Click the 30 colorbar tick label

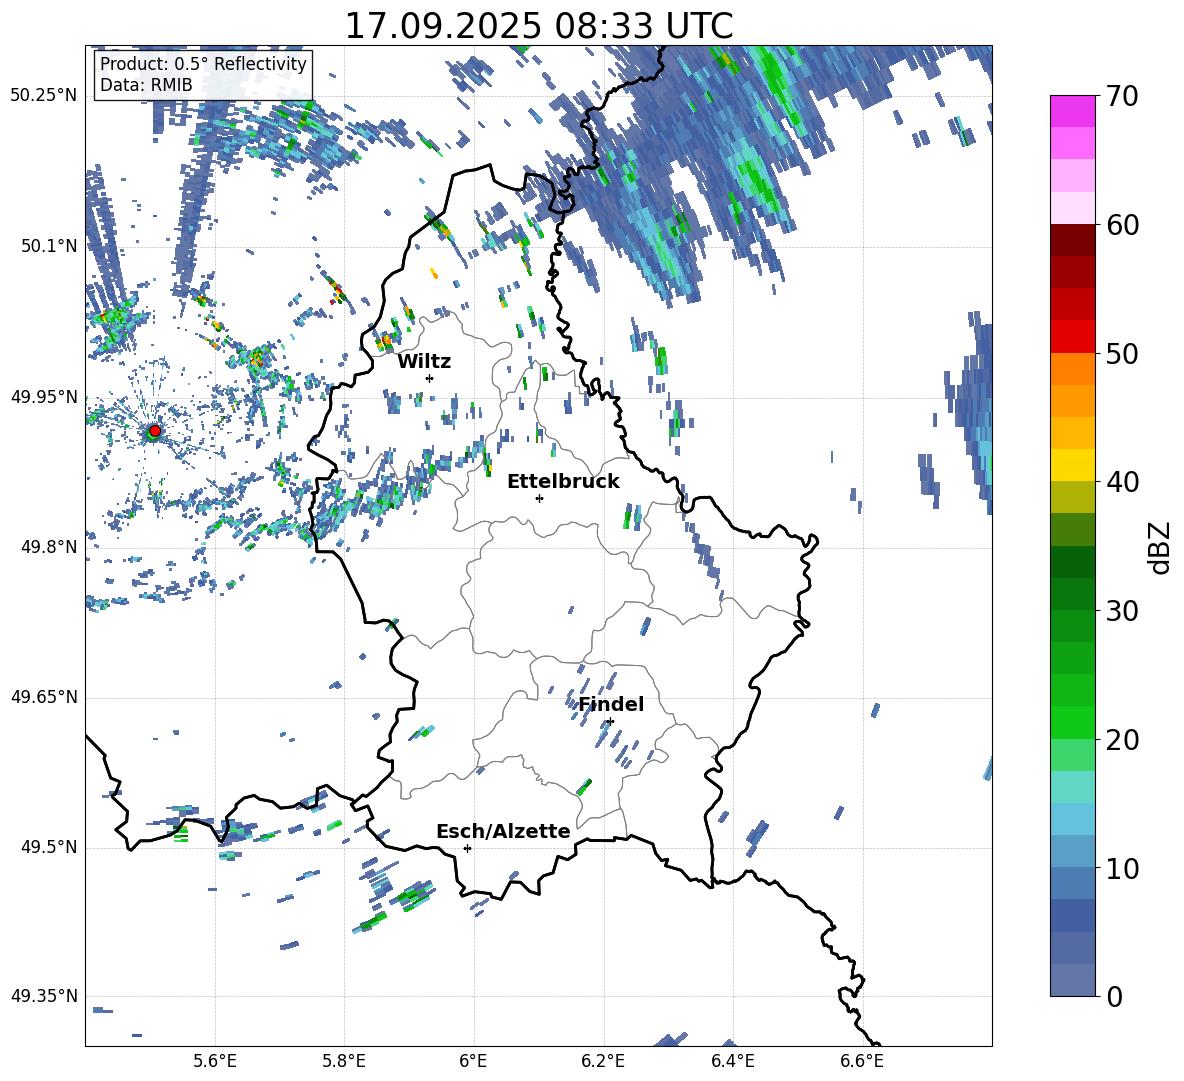[x=1121, y=611]
